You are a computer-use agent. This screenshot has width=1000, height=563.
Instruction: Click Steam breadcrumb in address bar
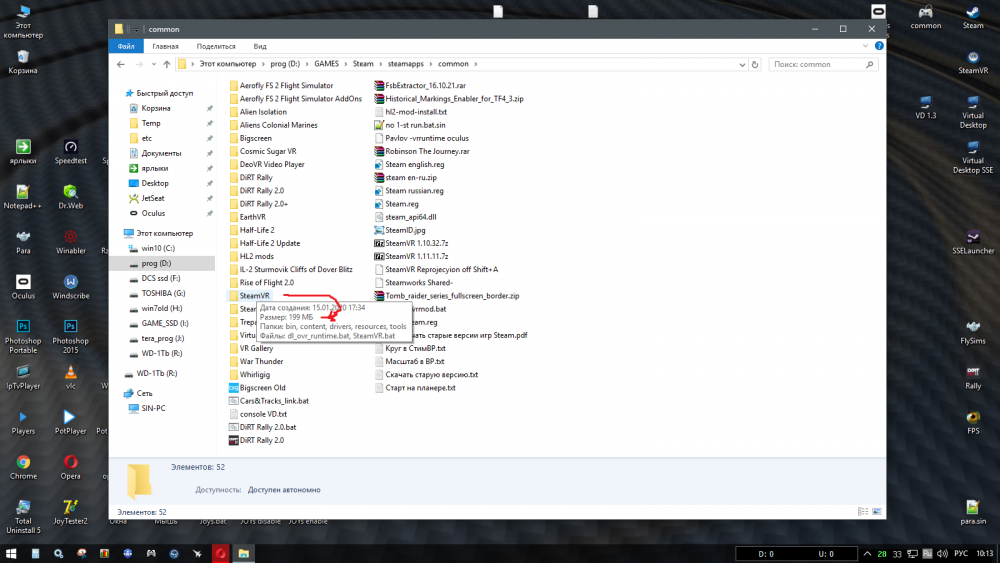pyautogui.click(x=363, y=64)
